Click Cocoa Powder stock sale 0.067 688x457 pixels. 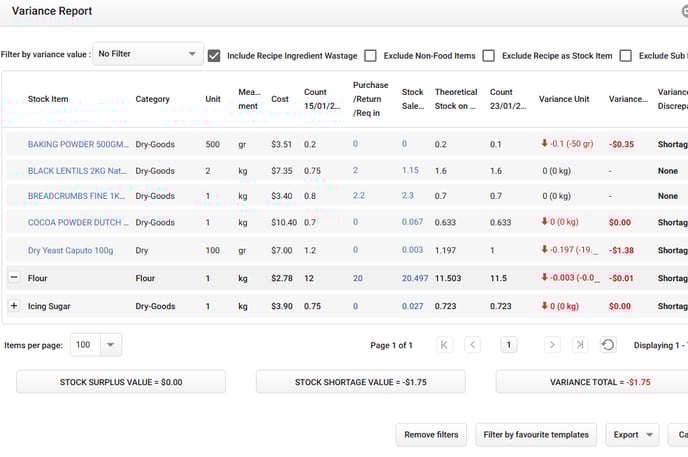[412, 222]
